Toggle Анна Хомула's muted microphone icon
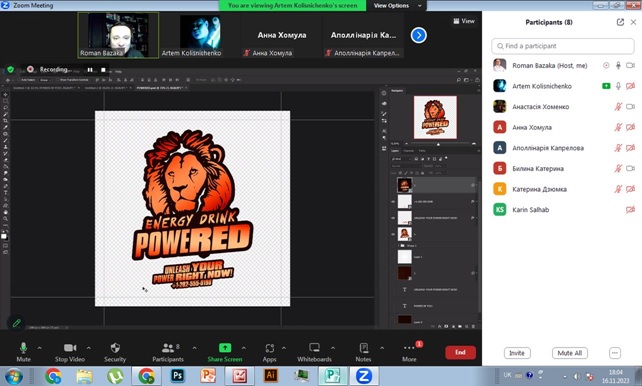Image resolution: width=642 pixels, height=386 pixels. pyautogui.click(x=618, y=127)
